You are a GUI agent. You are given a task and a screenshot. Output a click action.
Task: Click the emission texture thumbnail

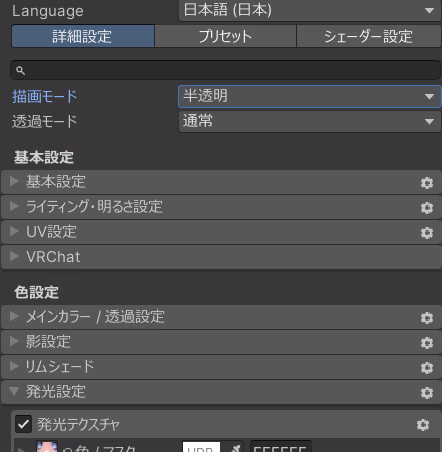[47, 447]
